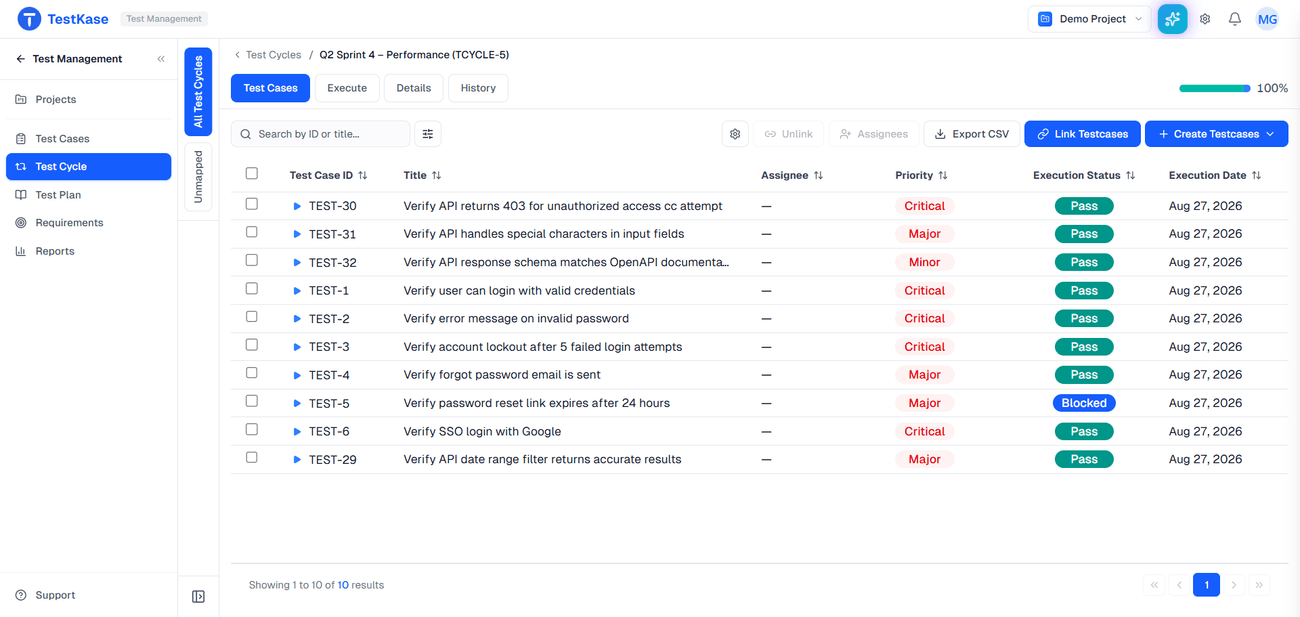
Task: Go to first page pagination icon
Action: click(x=1154, y=585)
